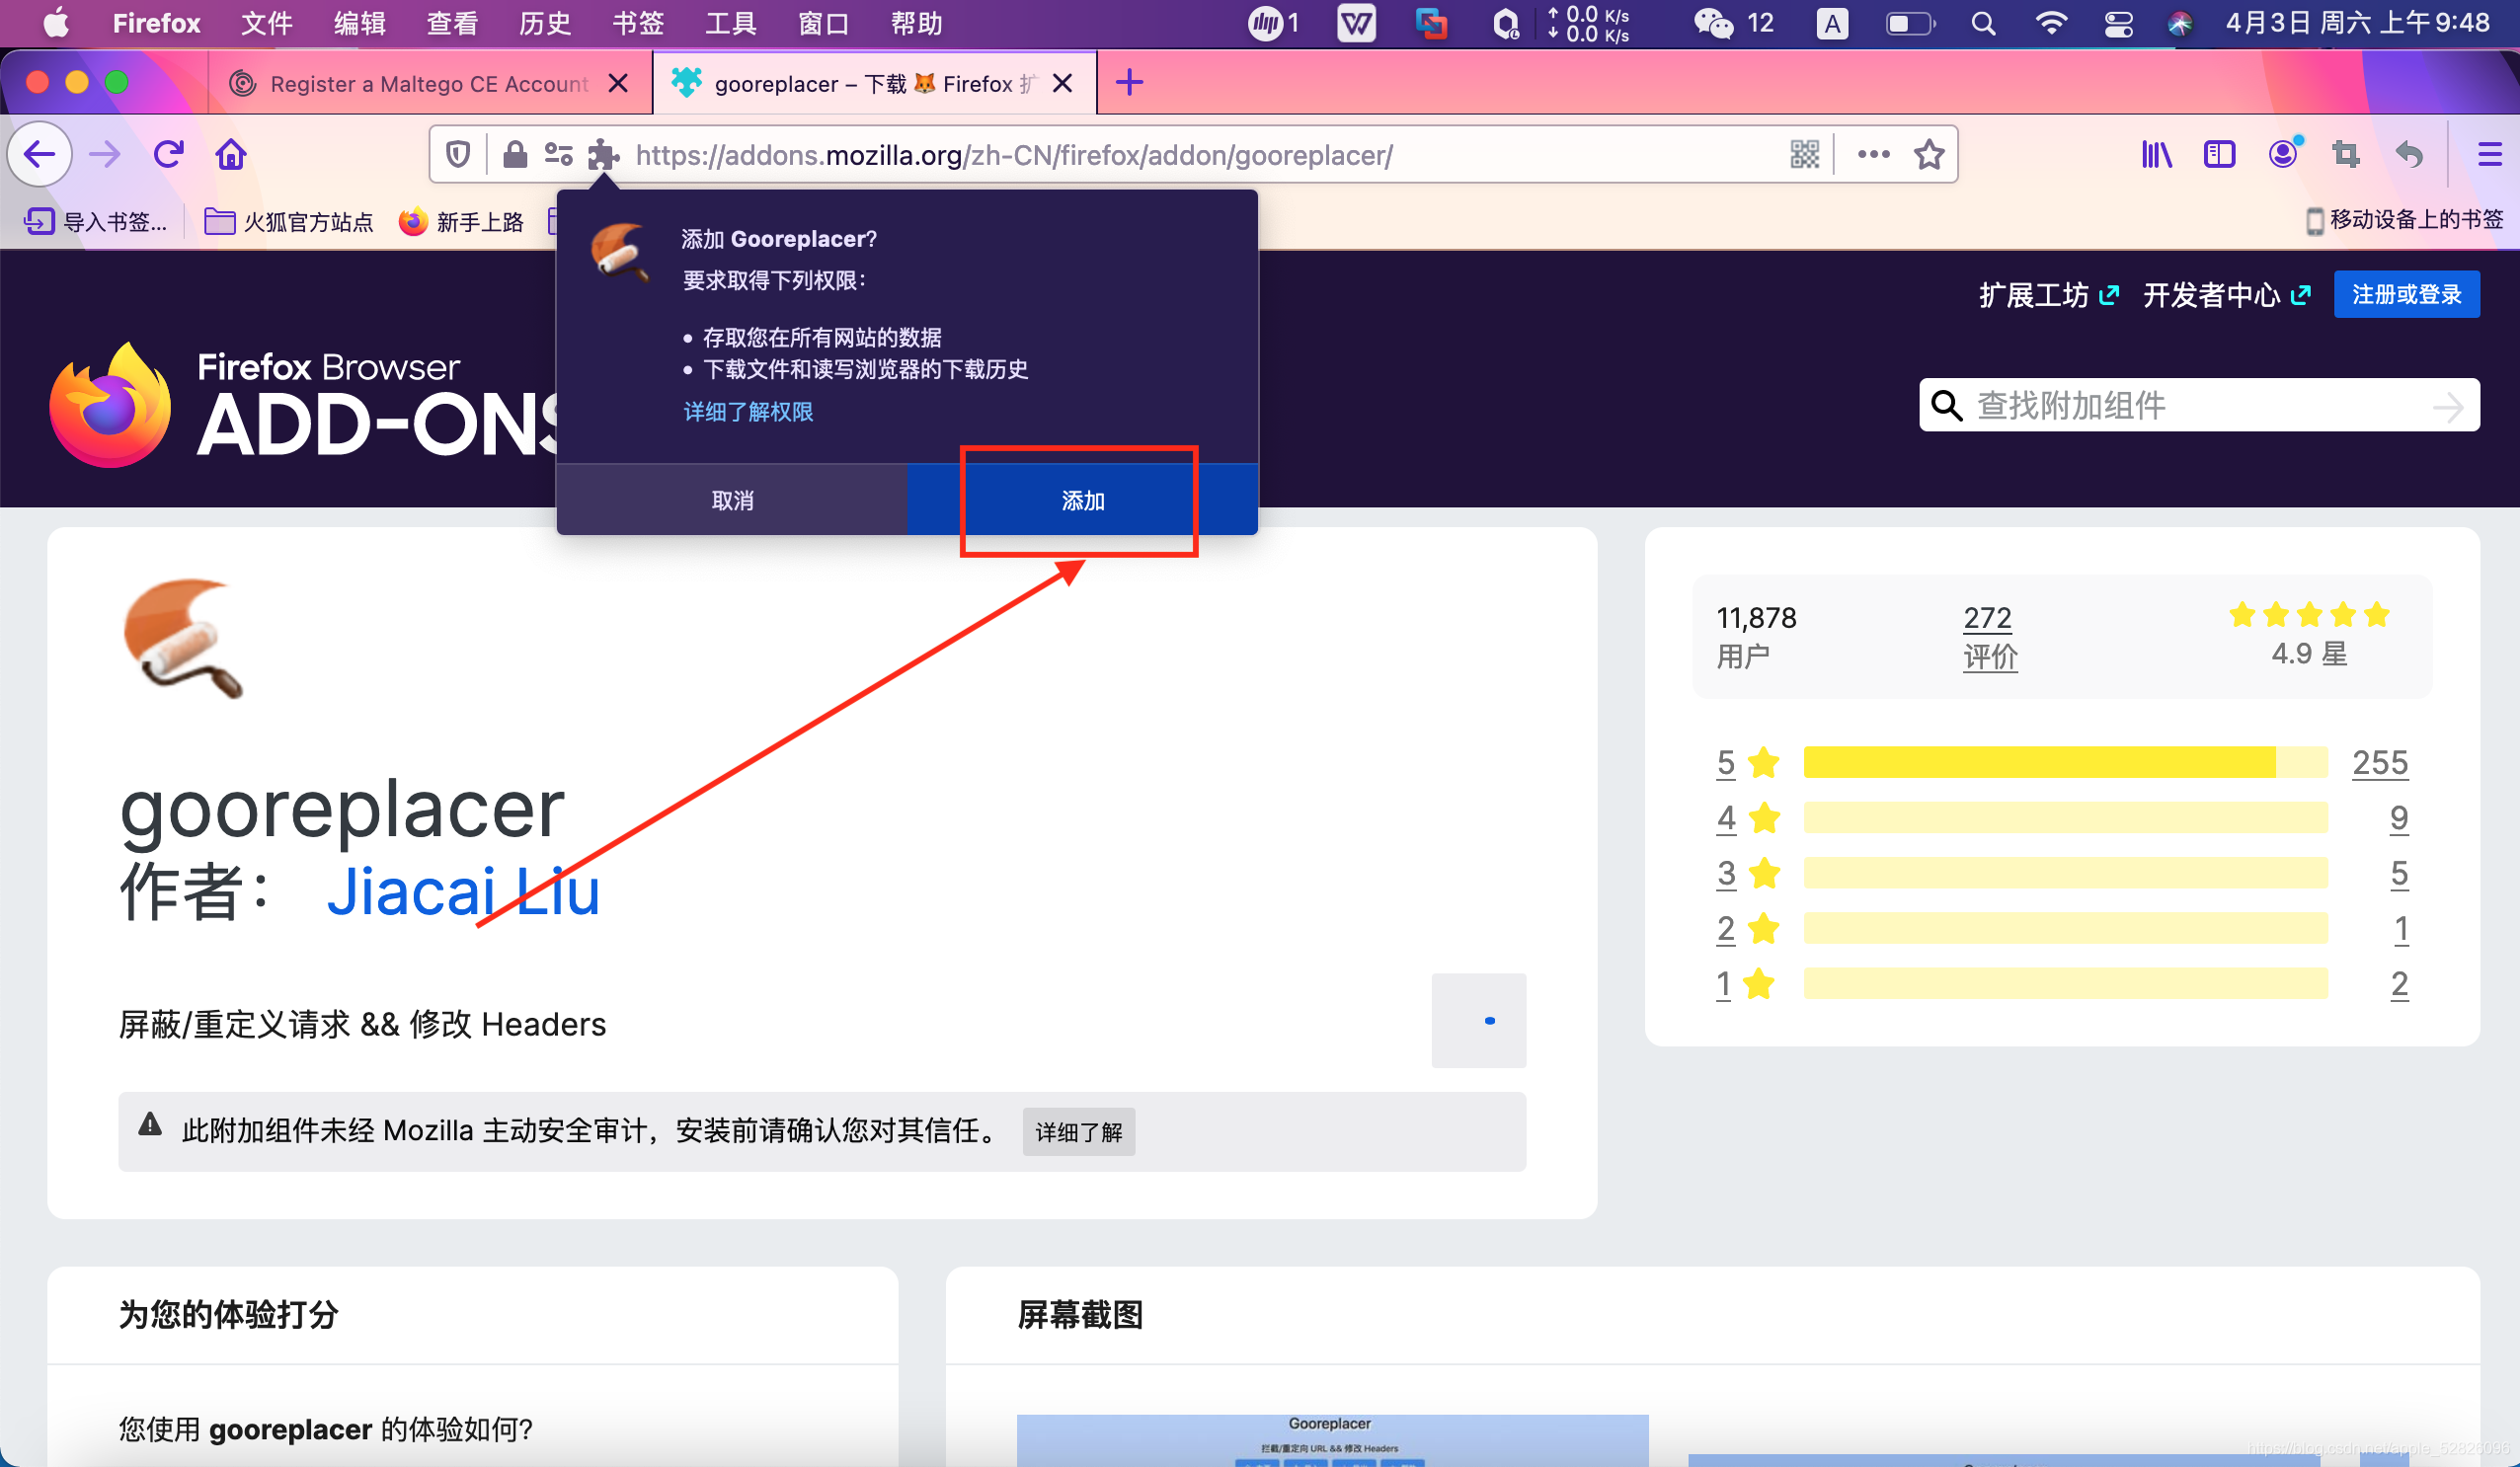The width and height of the screenshot is (2520, 1467).
Task: Open the hamburger application menu
Action: coord(2489,154)
